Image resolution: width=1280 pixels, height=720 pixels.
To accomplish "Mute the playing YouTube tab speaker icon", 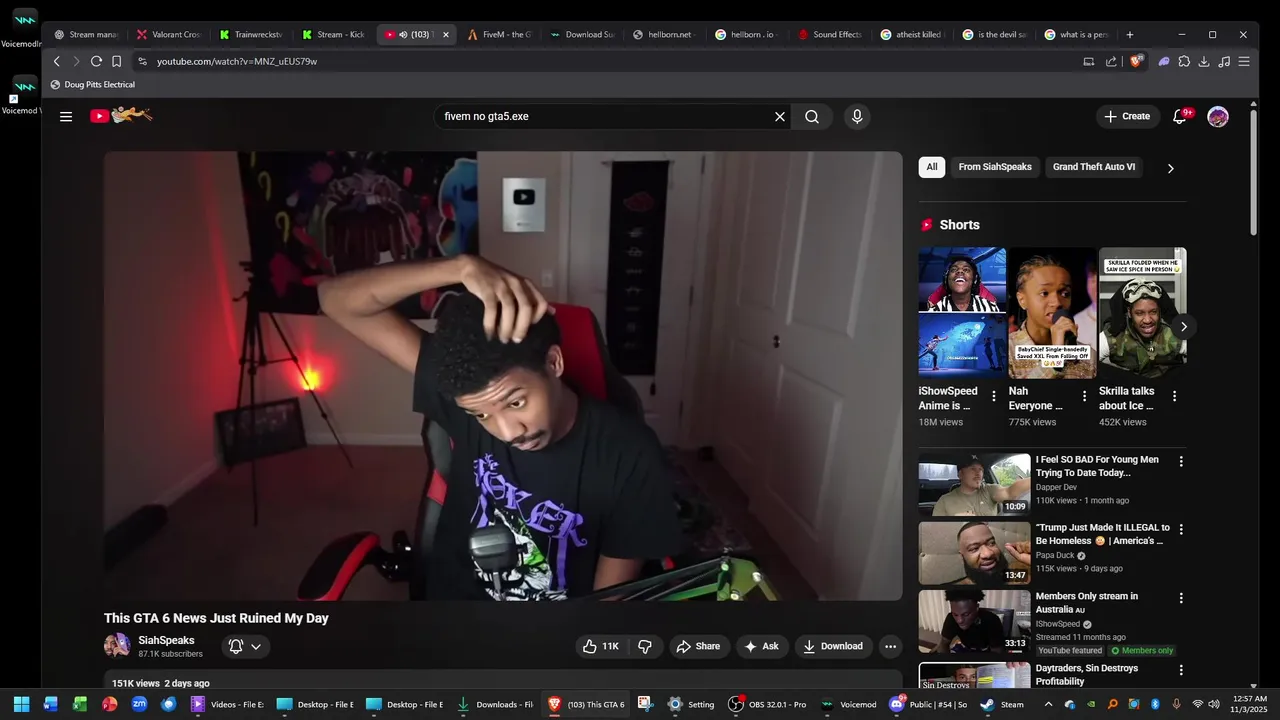I will pyautogui.click(x=403, y=34).
